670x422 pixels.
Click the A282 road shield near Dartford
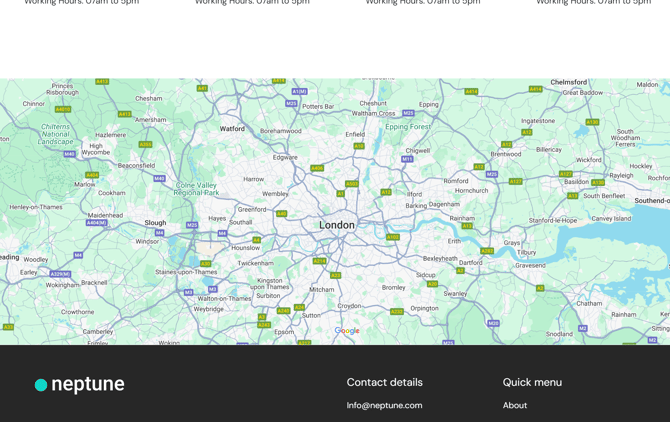(487, 251)
